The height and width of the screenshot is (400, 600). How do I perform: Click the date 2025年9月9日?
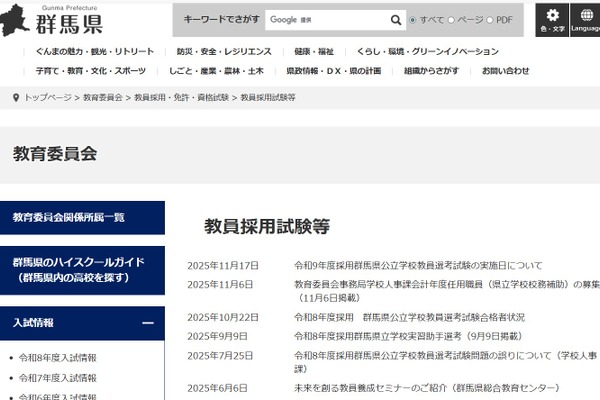(x=217, y=336)
